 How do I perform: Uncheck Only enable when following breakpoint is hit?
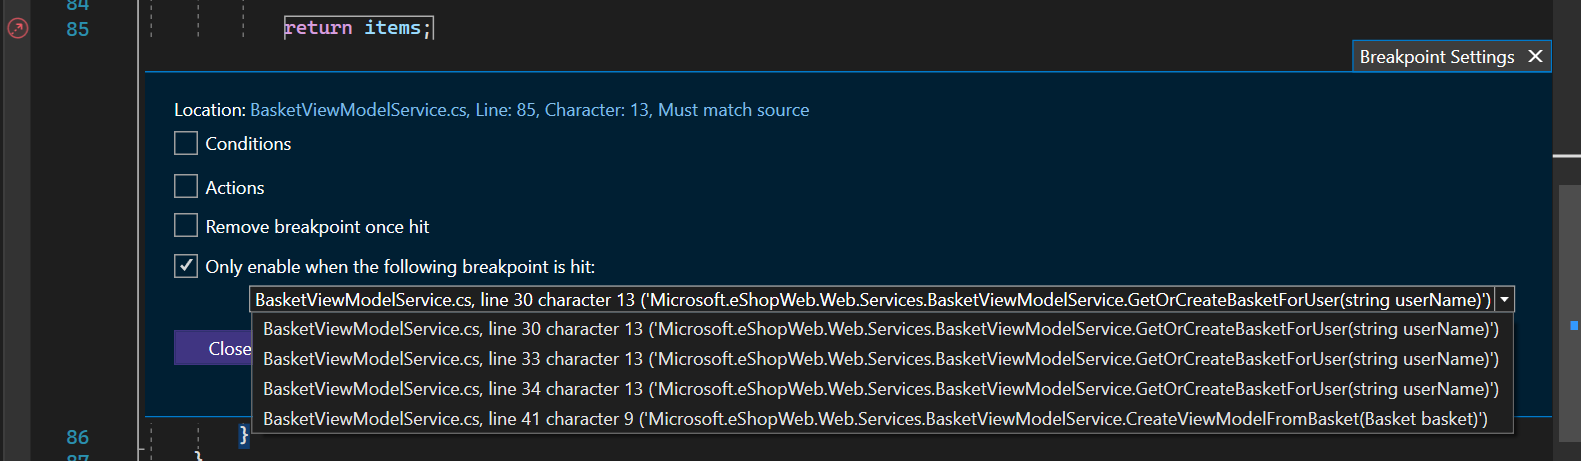186,266
